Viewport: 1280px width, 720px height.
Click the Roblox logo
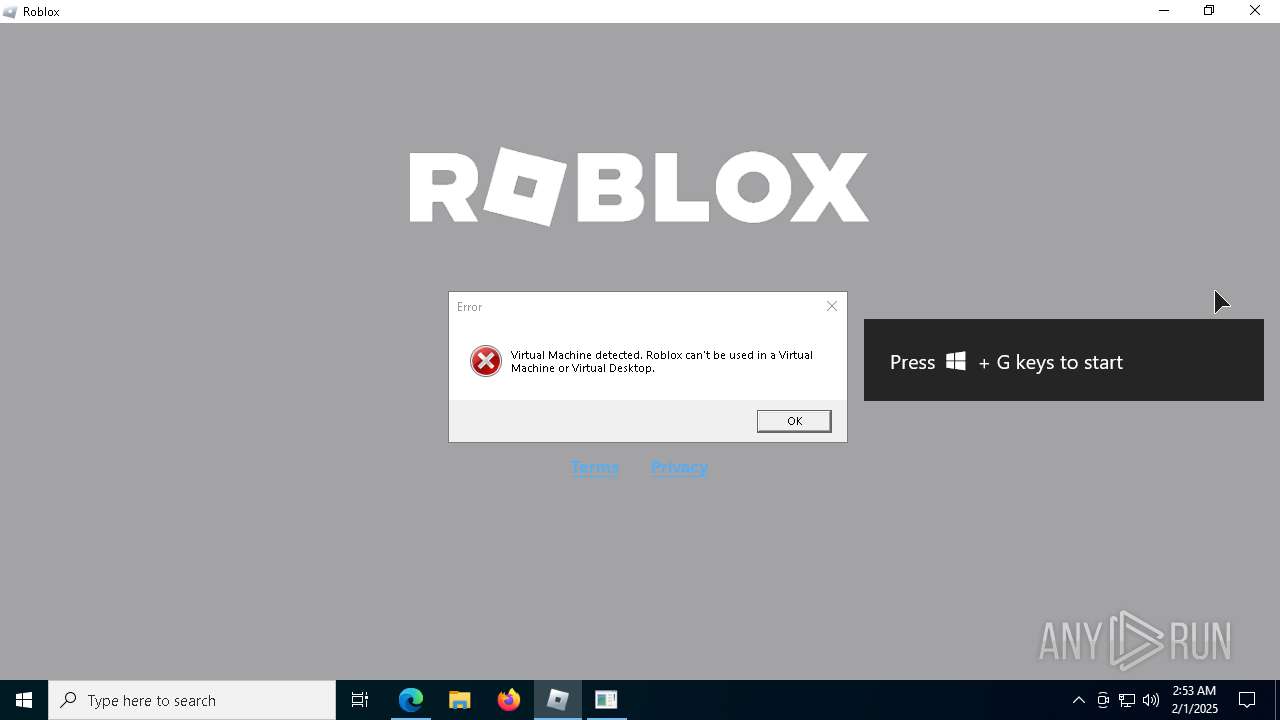639,187
